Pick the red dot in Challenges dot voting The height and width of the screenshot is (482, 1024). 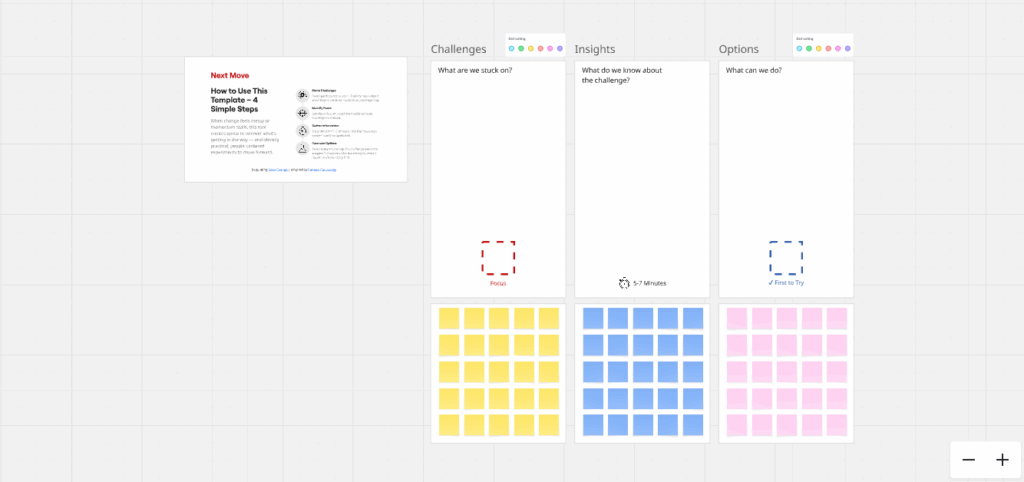[541, 48]
